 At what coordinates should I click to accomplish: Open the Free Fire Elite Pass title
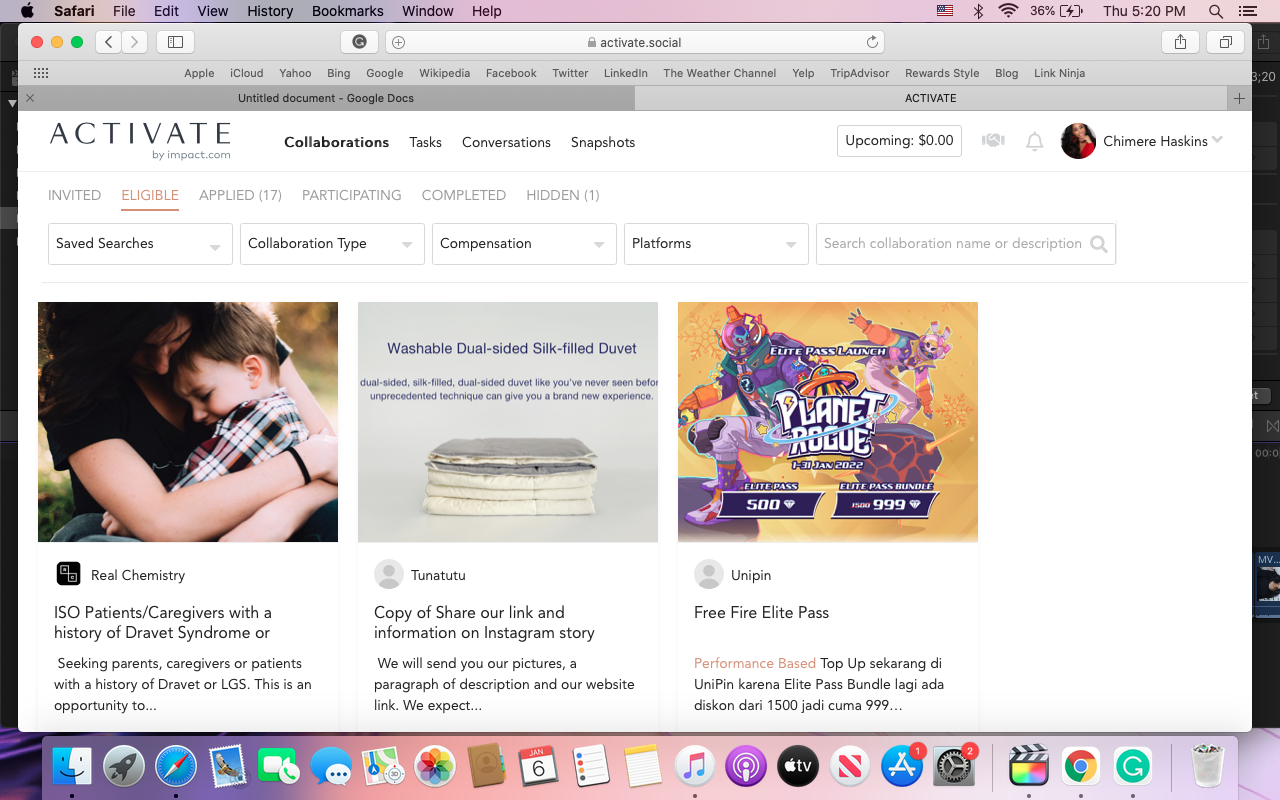click(x=761, y=612)
